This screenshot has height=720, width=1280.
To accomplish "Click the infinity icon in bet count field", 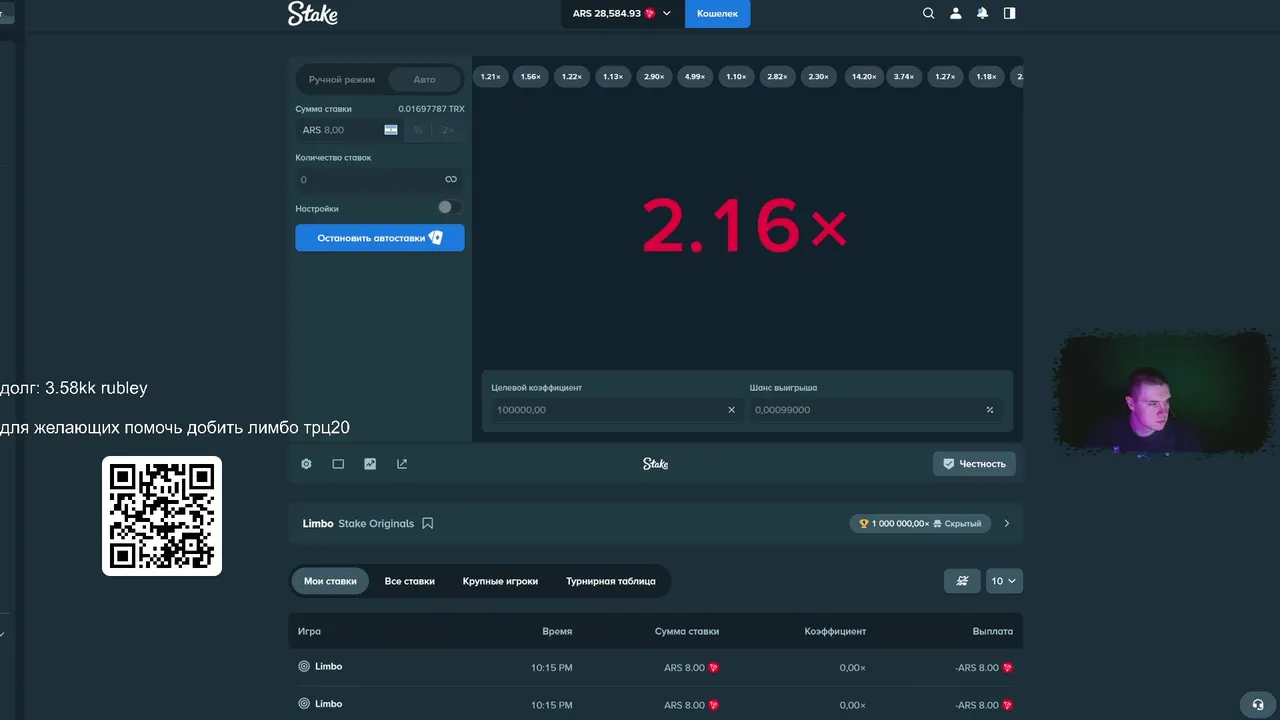I will point(451,180).
